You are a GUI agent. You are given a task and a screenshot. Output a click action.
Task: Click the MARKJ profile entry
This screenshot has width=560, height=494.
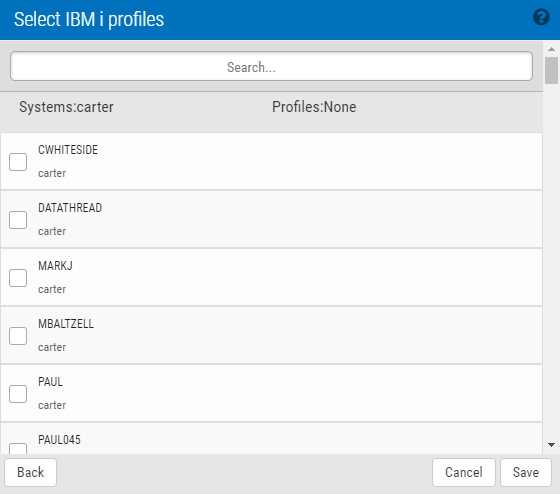pos(271,277)
